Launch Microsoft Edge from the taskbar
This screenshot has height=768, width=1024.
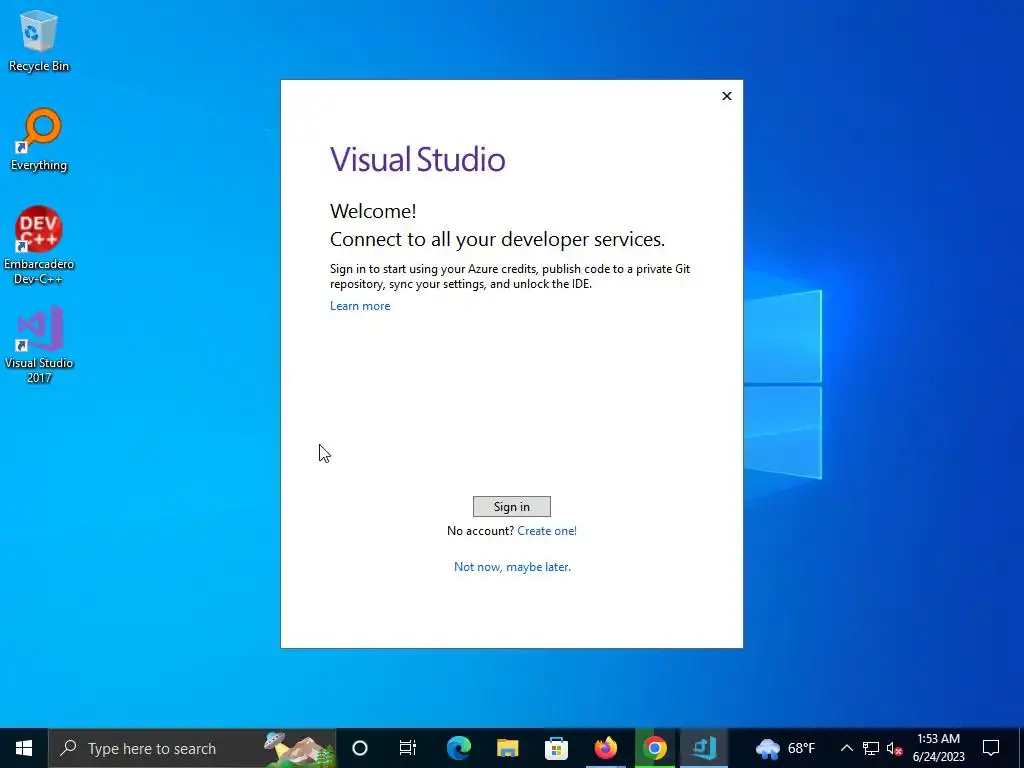pyautogui.click(x=459, y=748)
